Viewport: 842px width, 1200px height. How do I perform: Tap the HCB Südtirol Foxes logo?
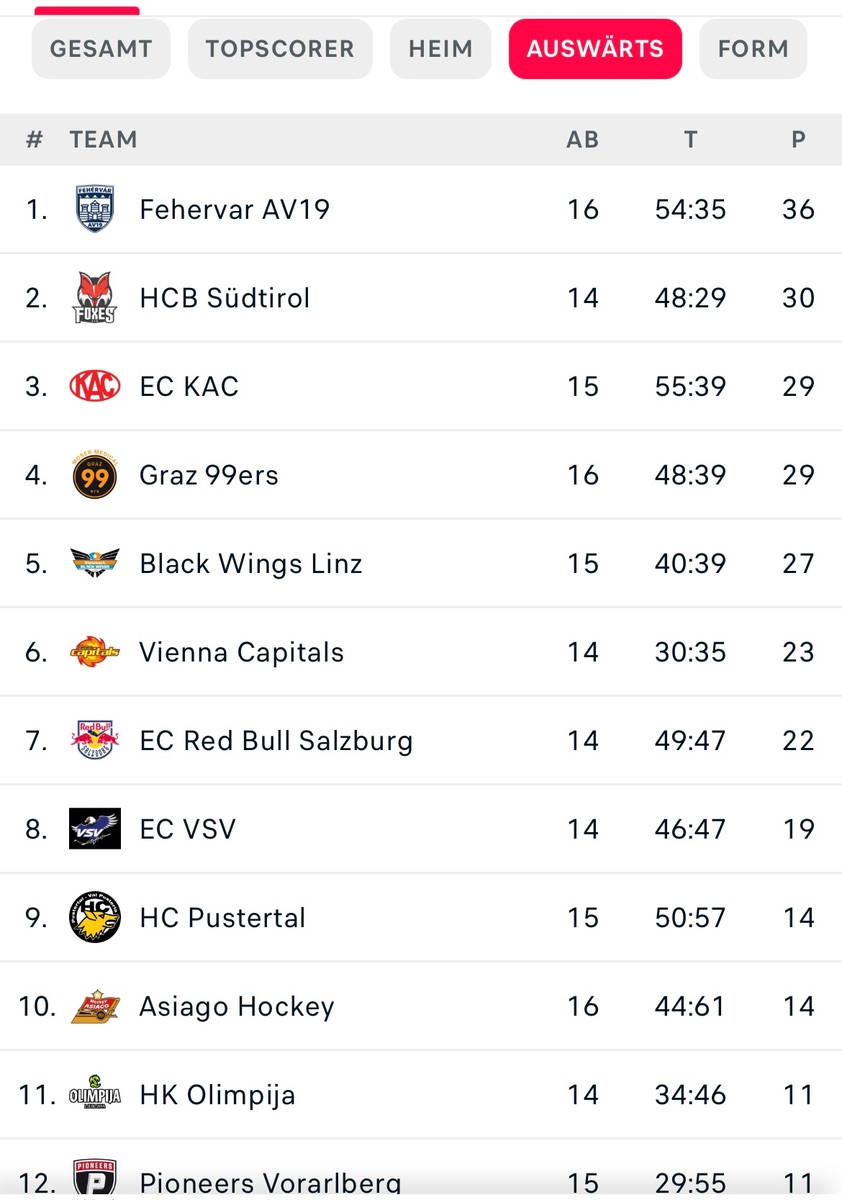[x=95, y=298]
